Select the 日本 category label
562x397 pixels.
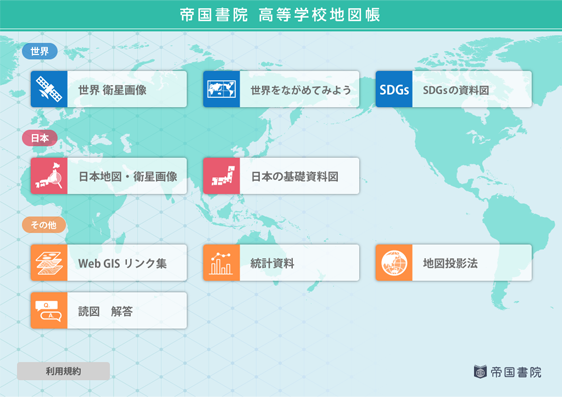coord(39,138)
